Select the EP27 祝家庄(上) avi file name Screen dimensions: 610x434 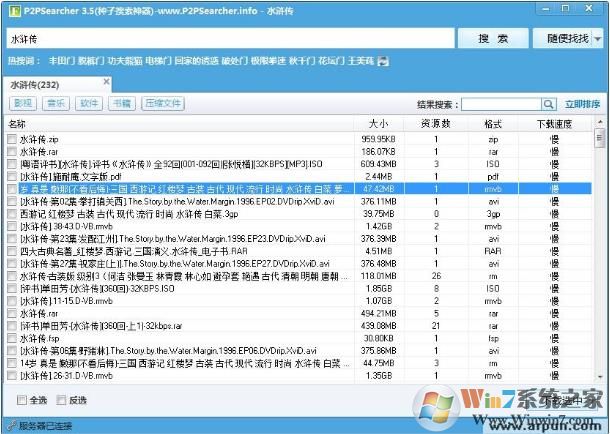pyautogui.click(x=175, y=264)
